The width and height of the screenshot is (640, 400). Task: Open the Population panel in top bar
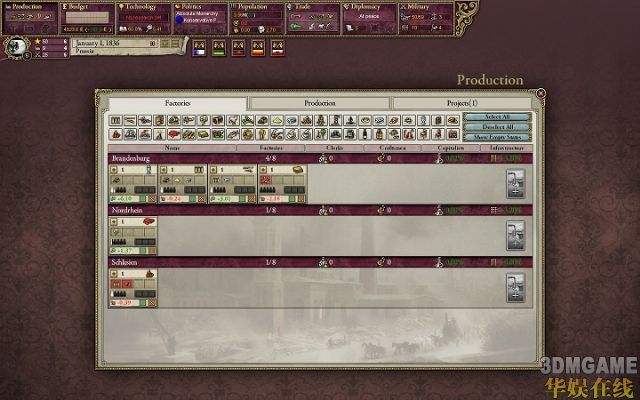point(256,18)
